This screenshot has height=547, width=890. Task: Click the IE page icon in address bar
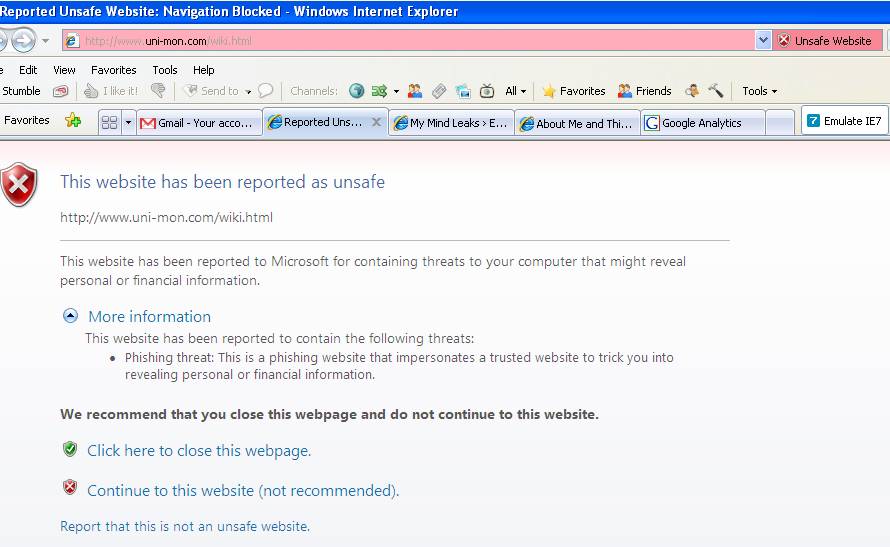tap(72, 41)
